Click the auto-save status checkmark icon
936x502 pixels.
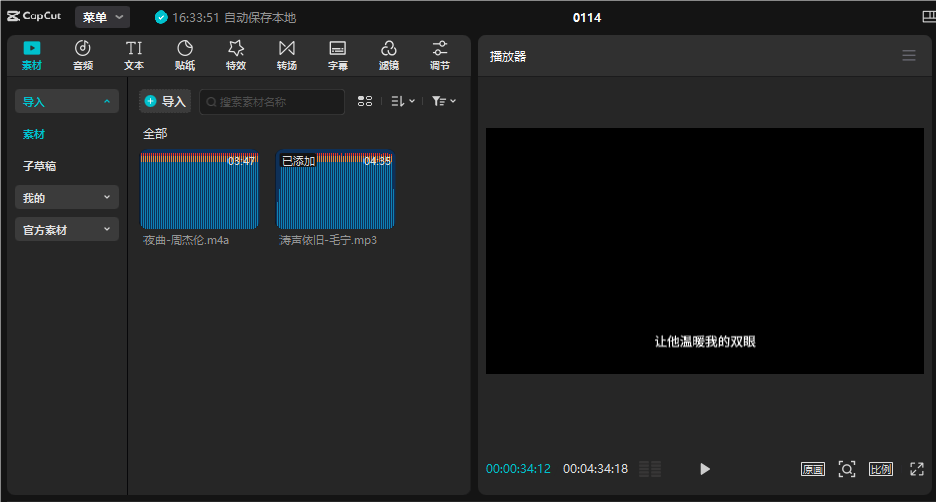[x=161, y=17]
